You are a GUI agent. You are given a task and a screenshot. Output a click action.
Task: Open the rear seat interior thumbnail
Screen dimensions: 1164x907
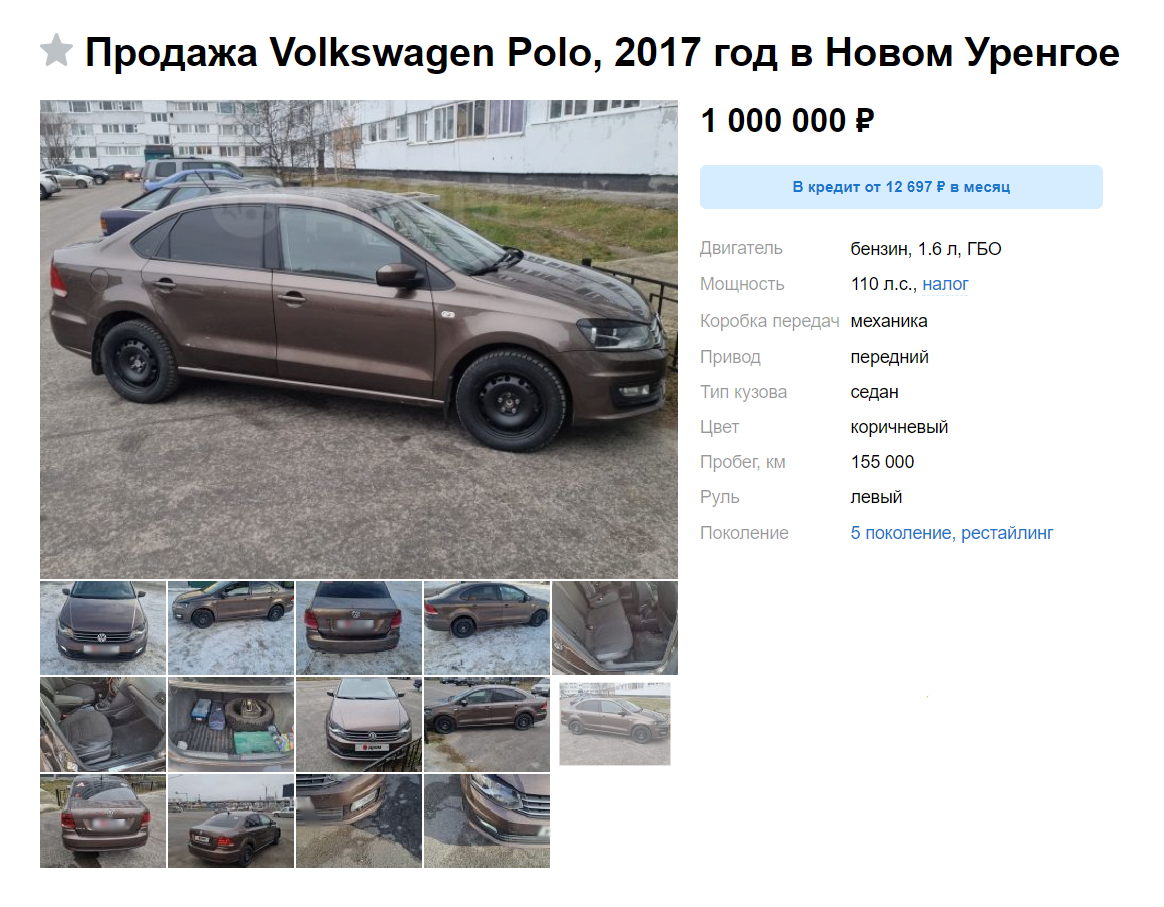point(615,628)
